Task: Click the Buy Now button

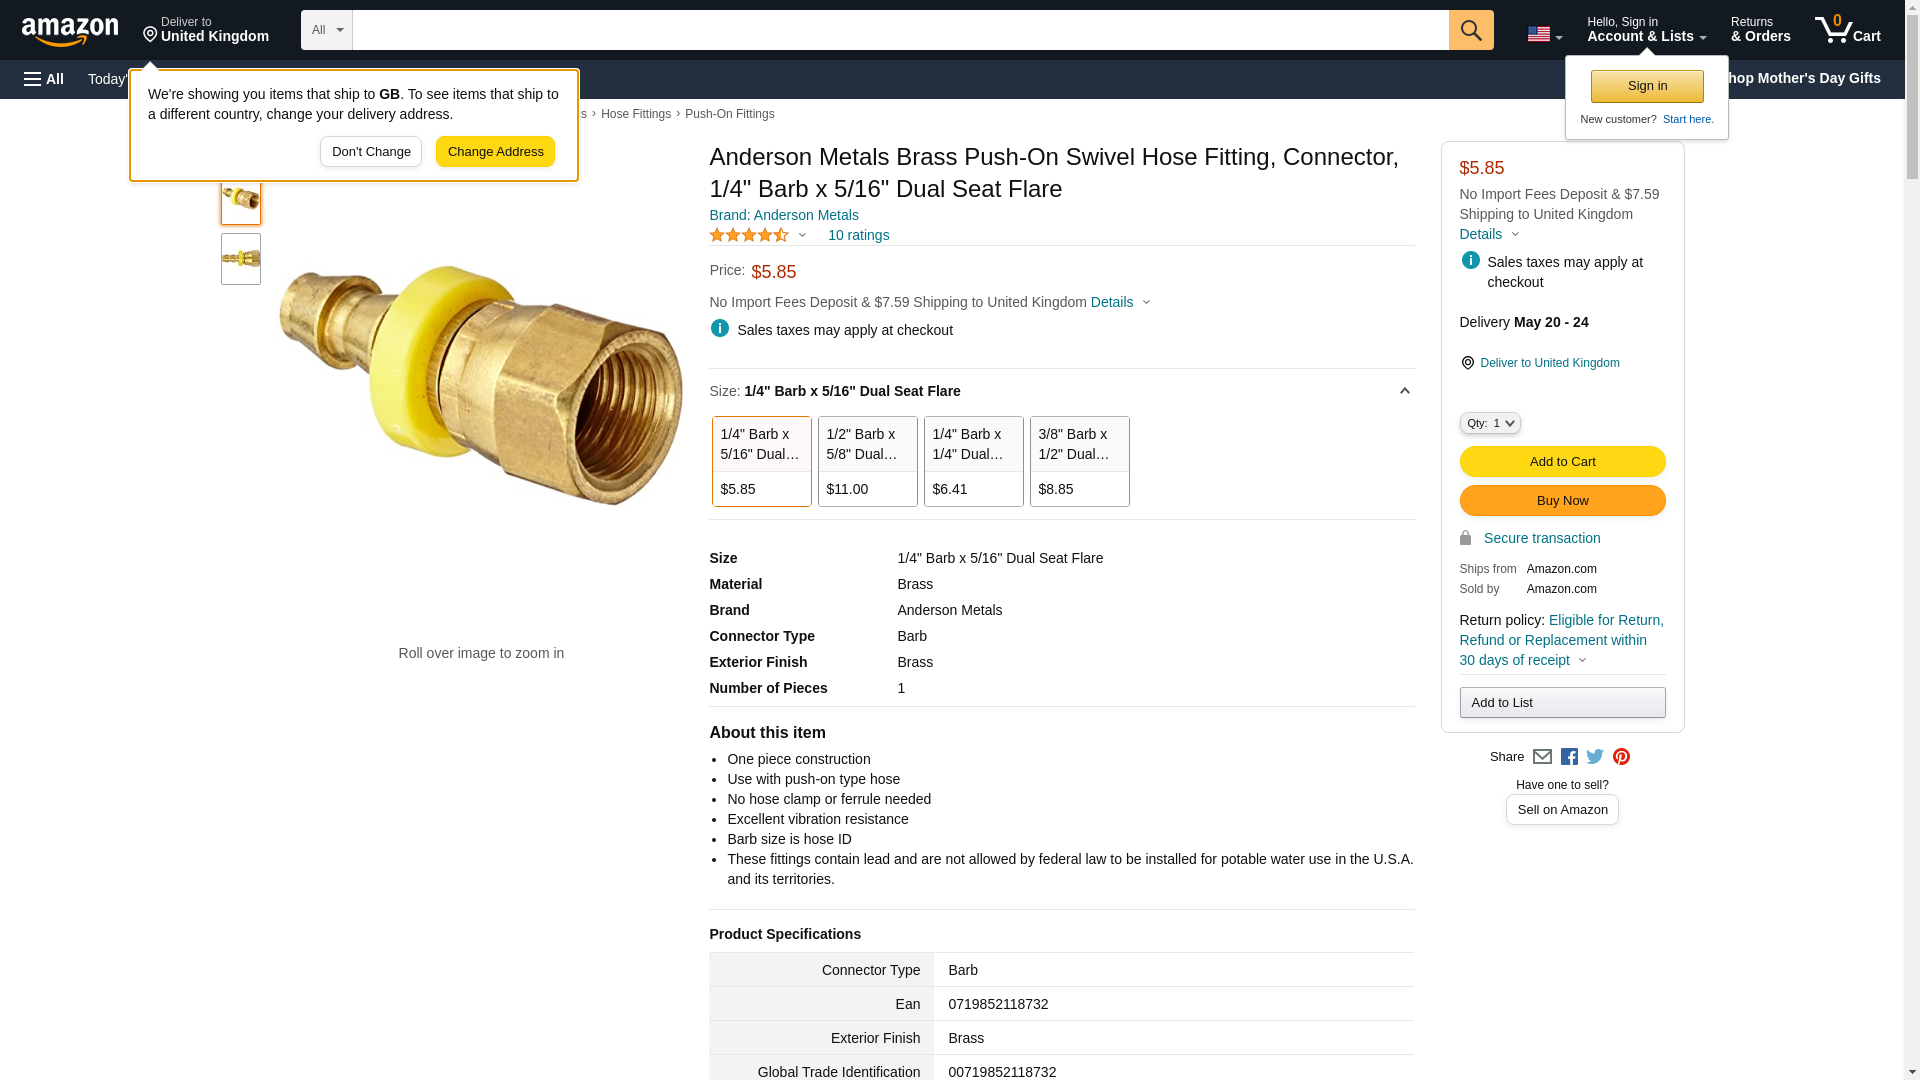Action: (1562, 500)
